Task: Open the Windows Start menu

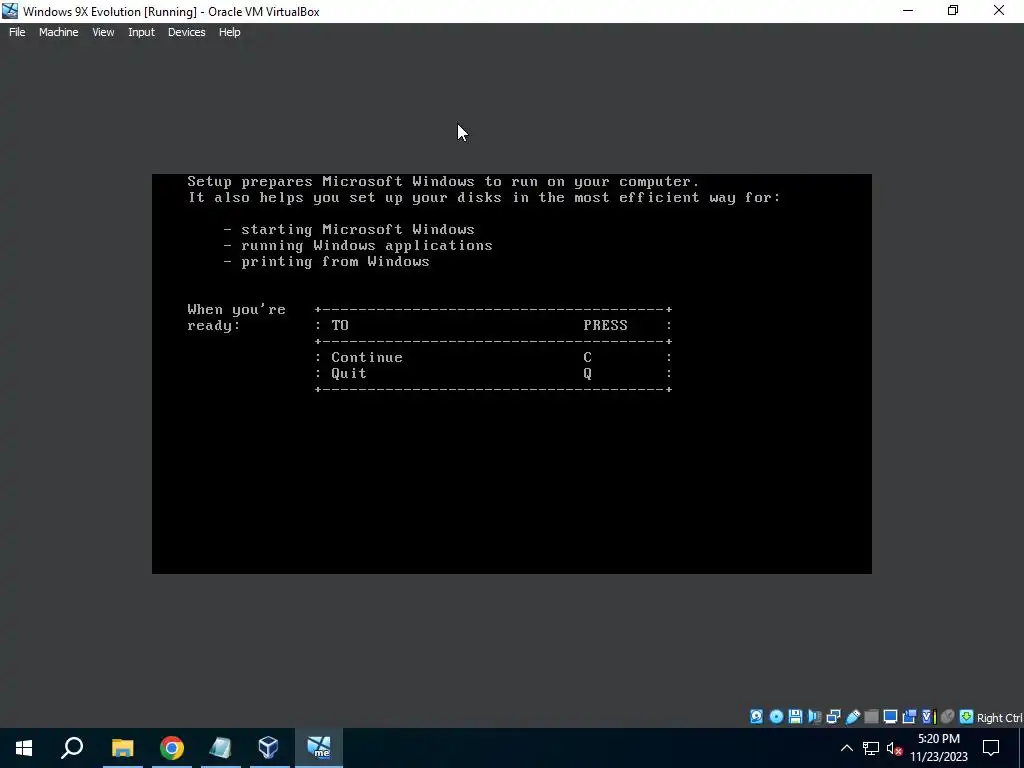Action: [24, 748]
